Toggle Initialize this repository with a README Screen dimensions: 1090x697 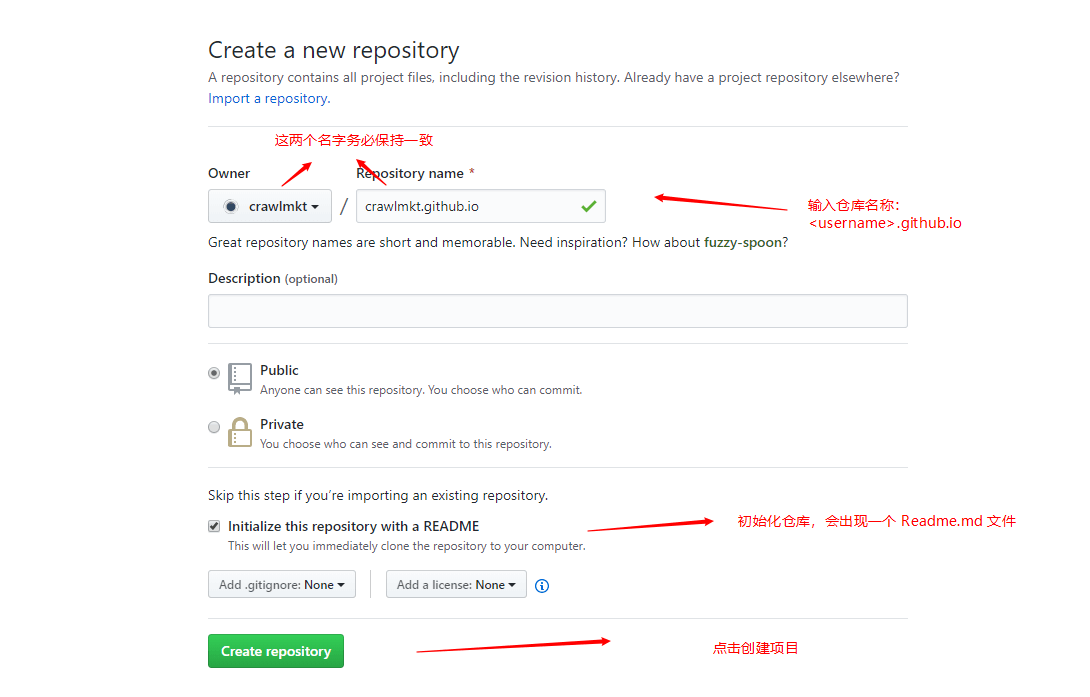pyautogui.click(x=214, y=526)
